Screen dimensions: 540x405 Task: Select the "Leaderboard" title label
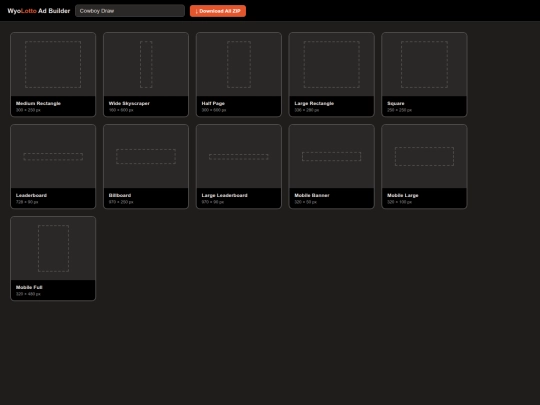[x=31, y=195]
